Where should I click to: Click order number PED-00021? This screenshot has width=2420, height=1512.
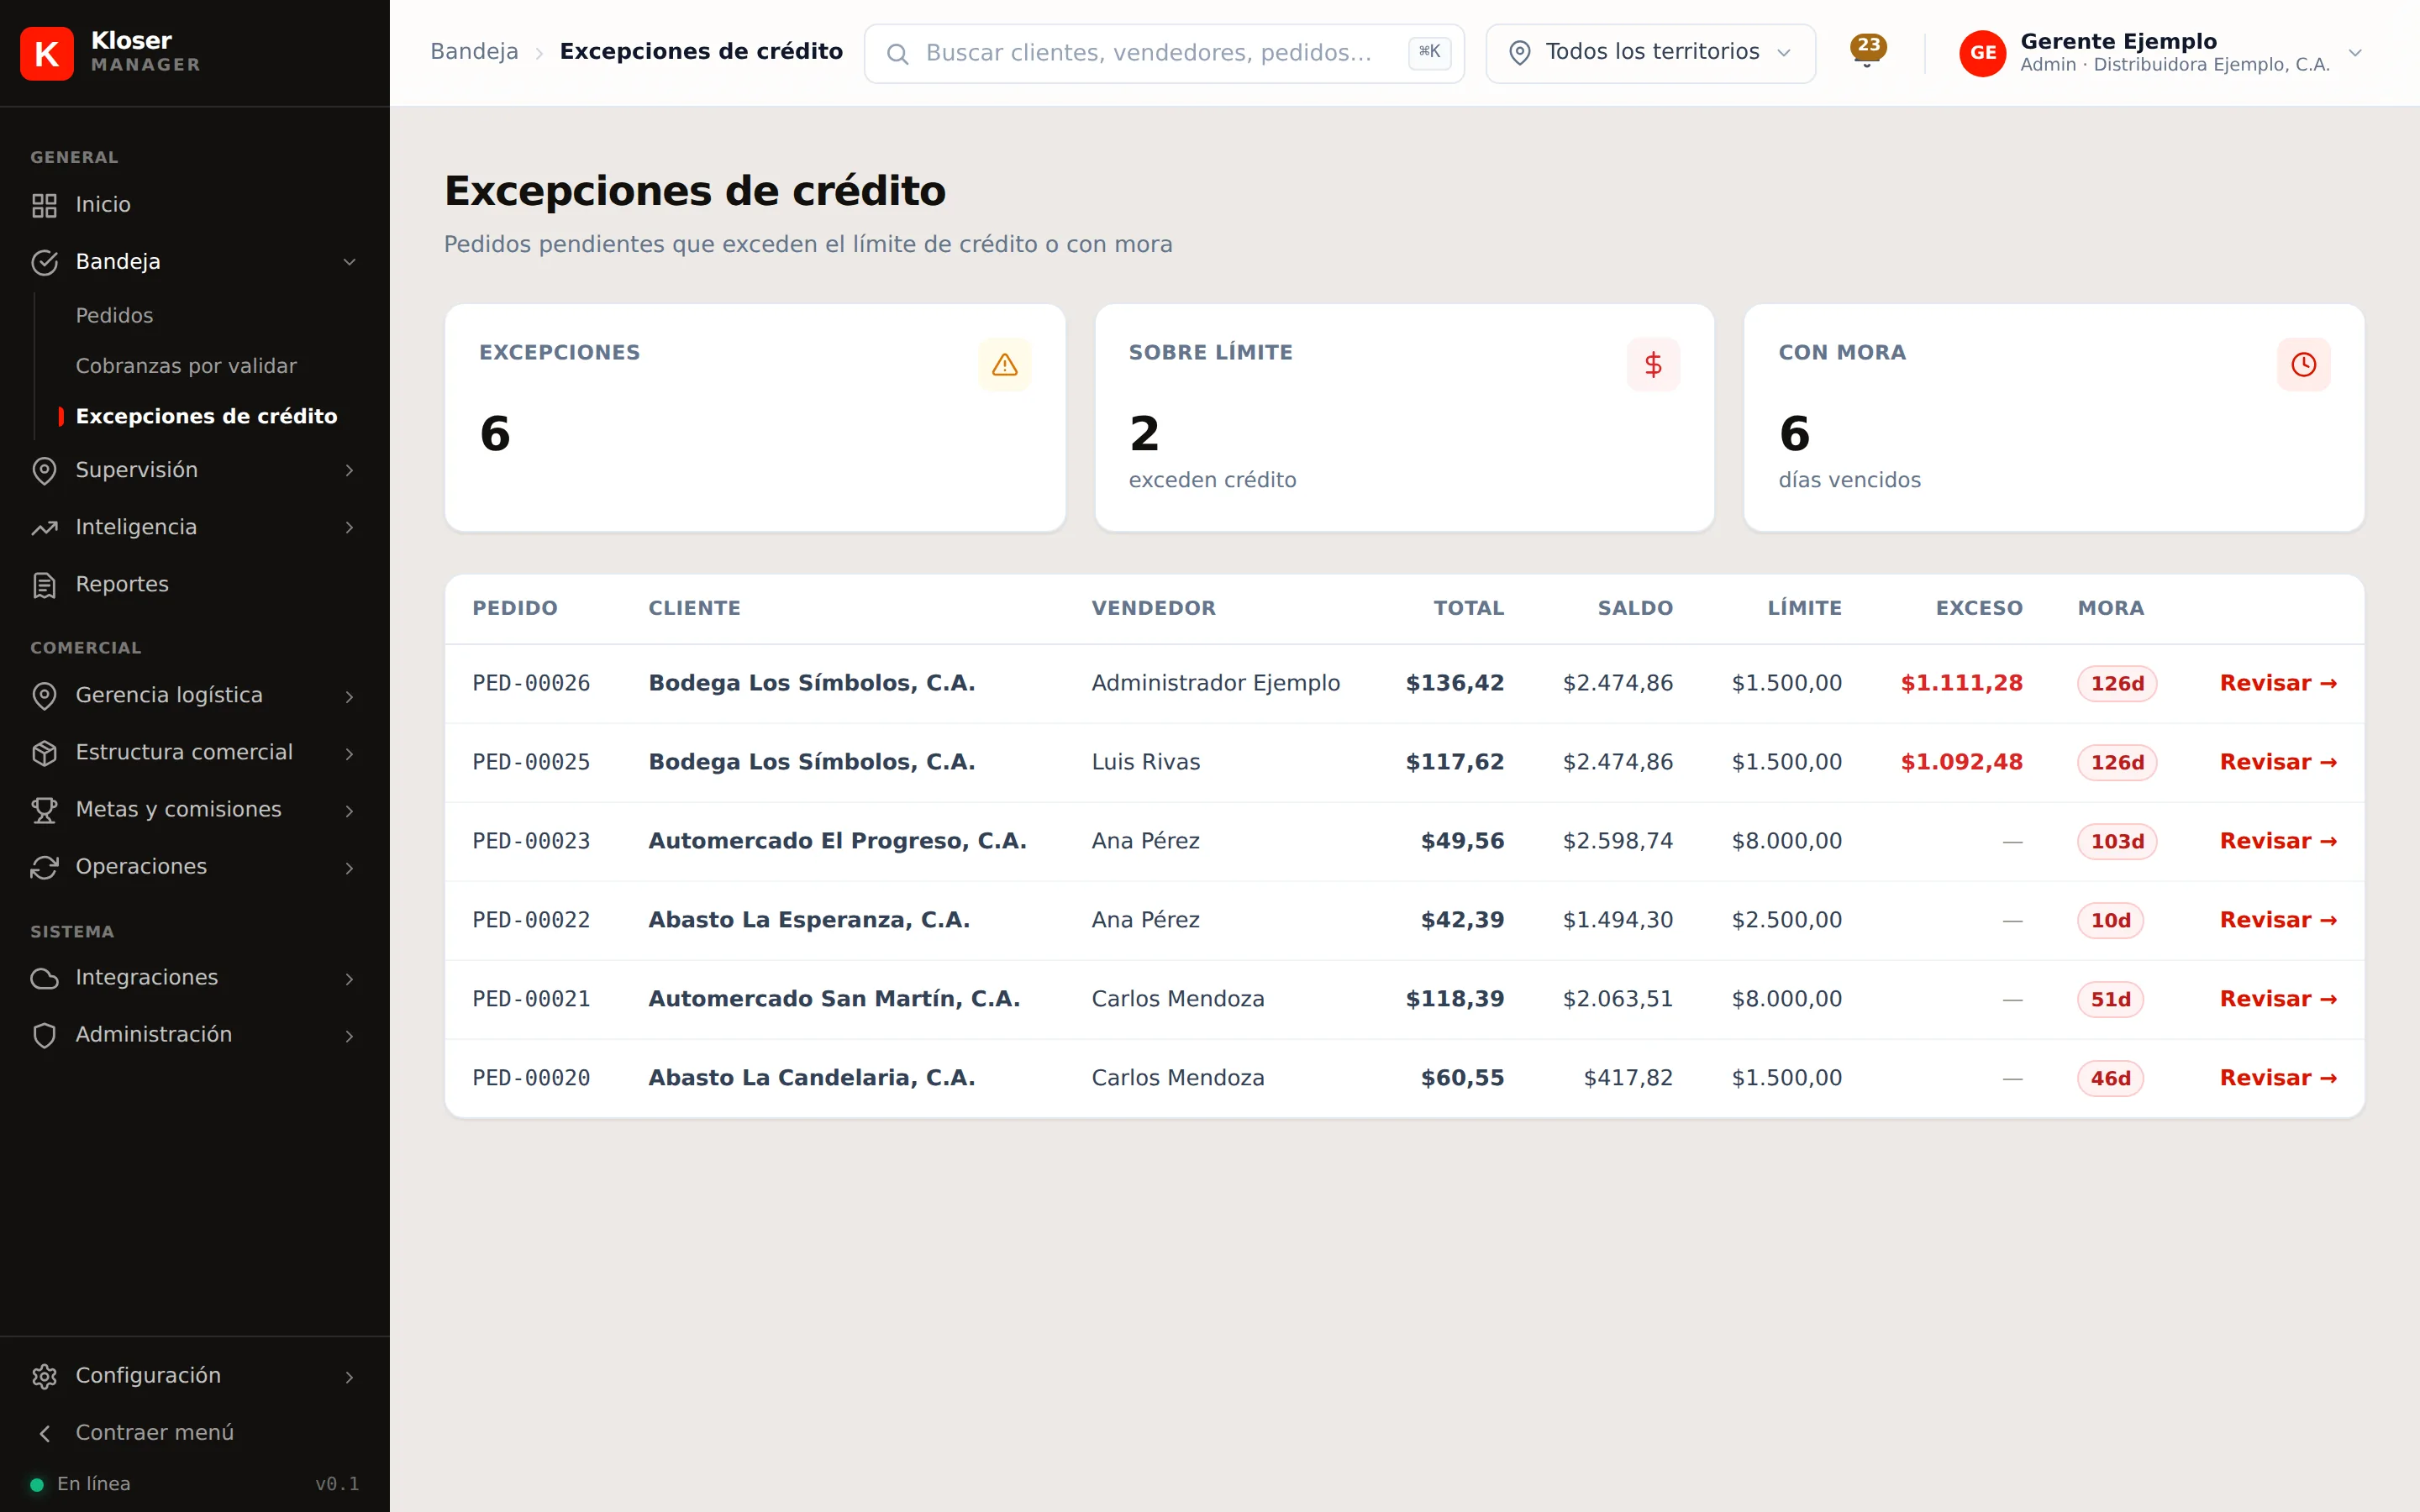(x=531, y=999)
